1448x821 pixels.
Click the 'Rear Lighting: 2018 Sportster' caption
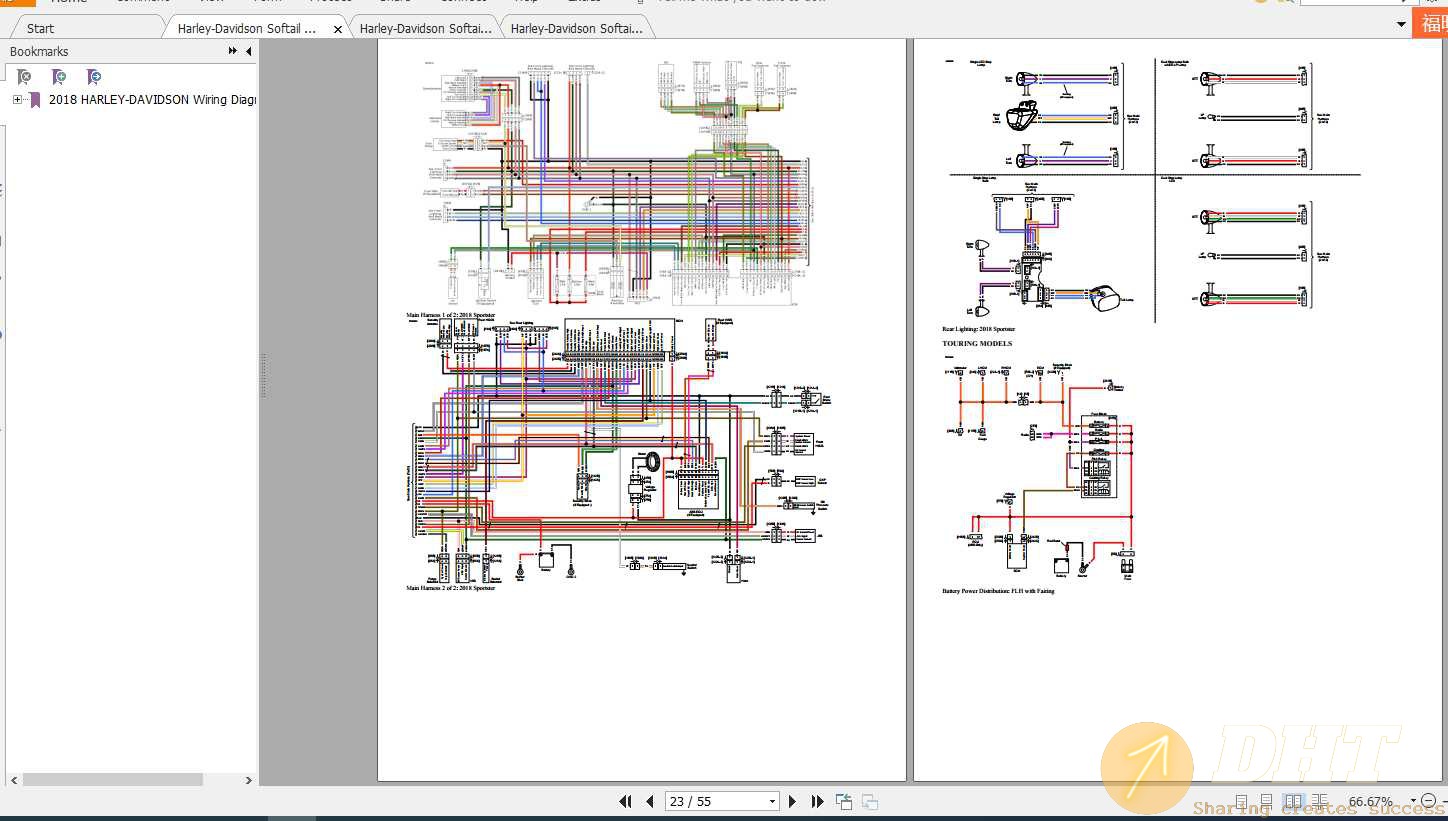[x=978, y=328]
